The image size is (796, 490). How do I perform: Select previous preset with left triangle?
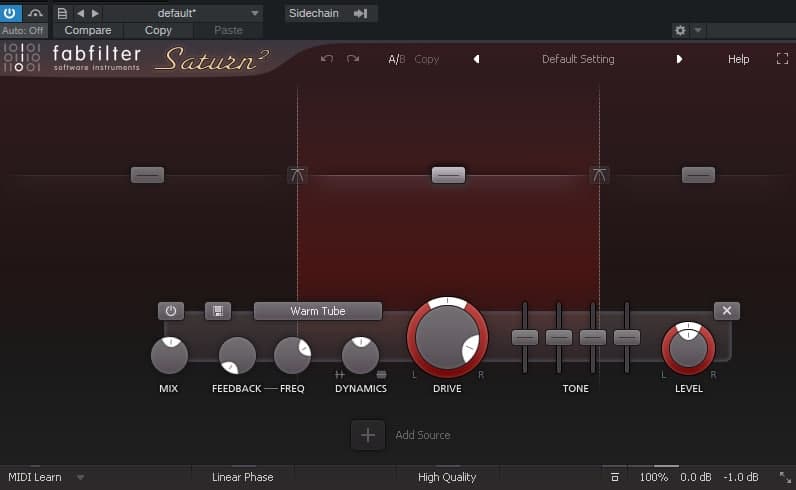coord(476,59)
